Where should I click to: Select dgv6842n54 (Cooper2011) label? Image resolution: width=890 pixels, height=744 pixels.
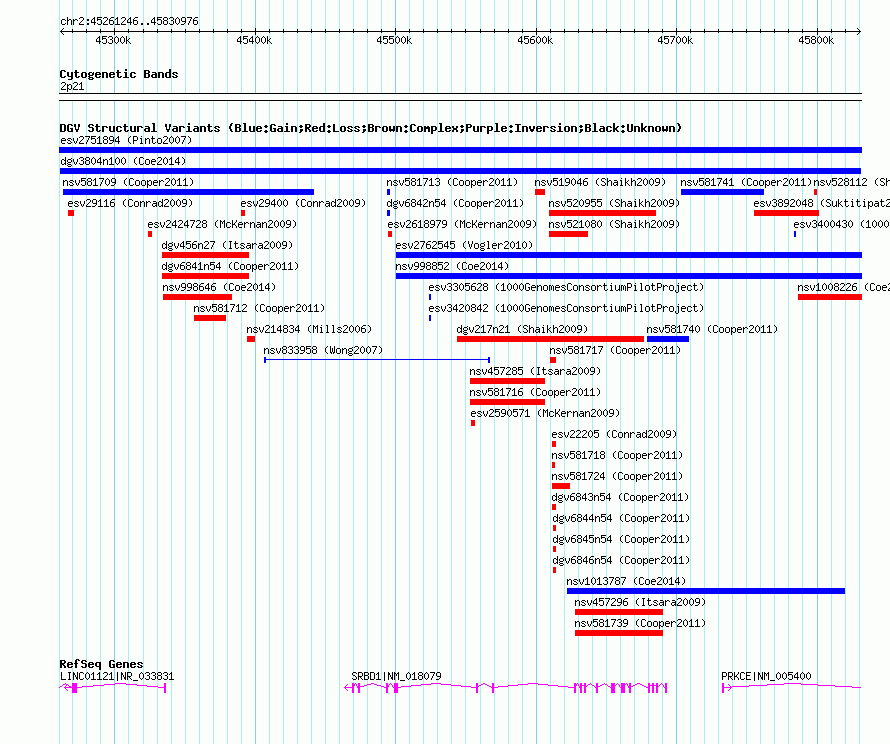pos(455,203)
